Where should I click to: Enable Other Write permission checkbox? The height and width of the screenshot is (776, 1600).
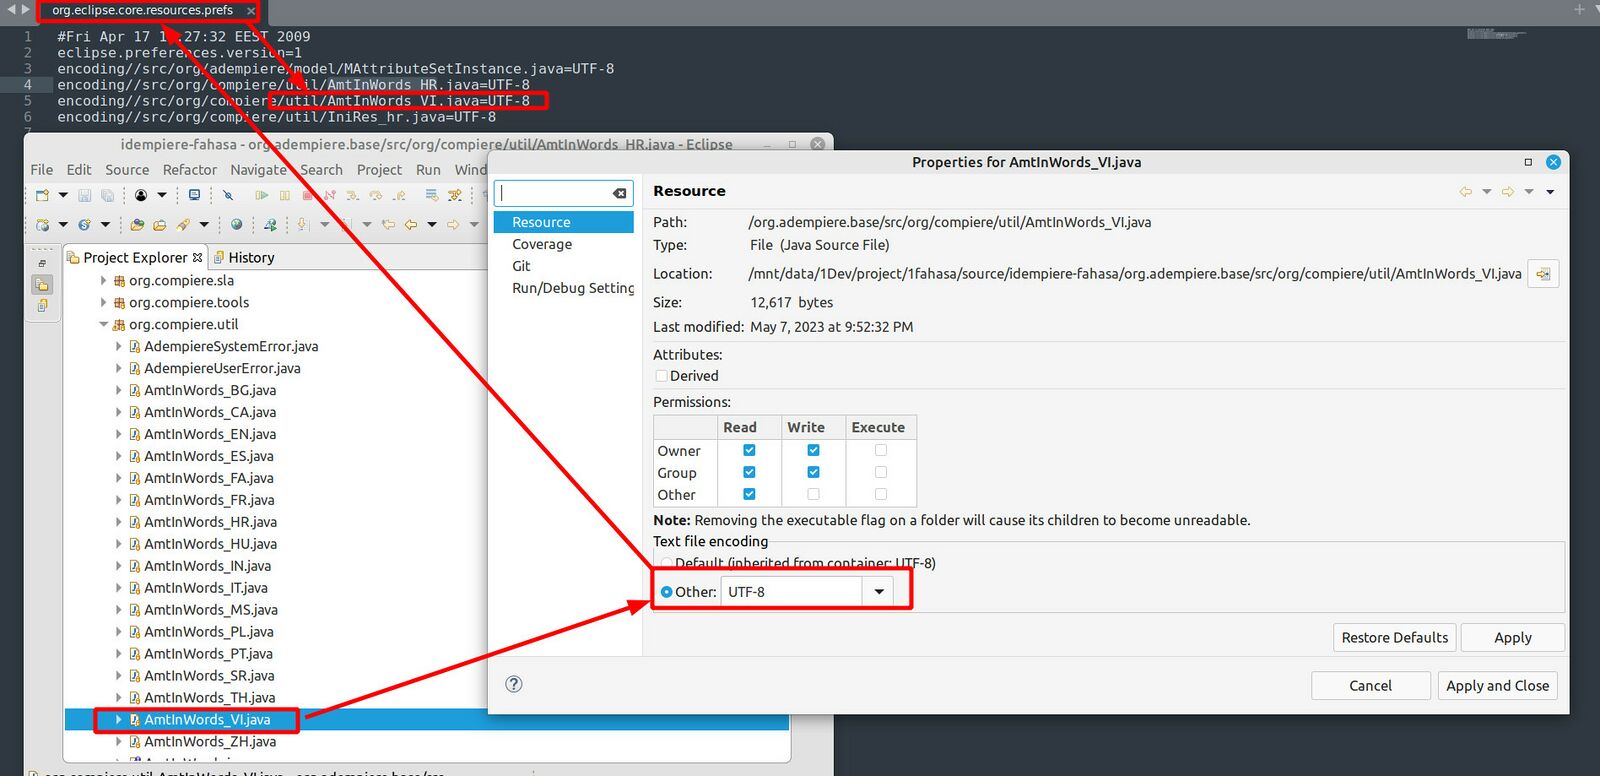point(813,495)
